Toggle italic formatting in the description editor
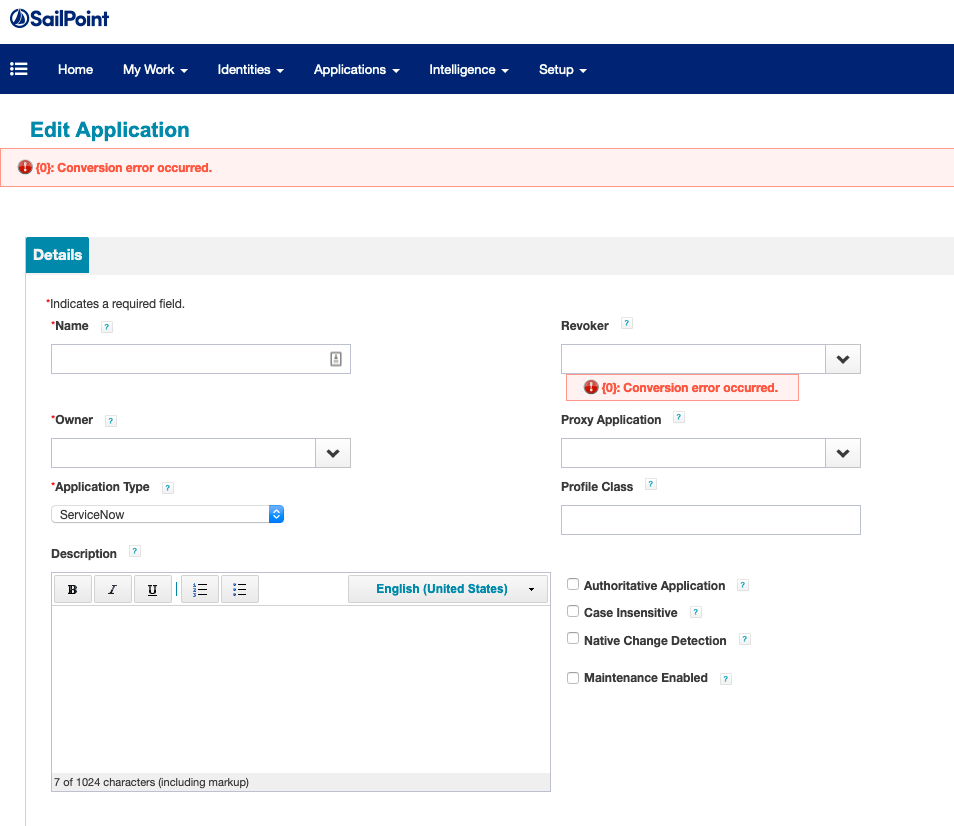This screenshot has height=826, width=954. pyautogui.click(x=112, y=589)
